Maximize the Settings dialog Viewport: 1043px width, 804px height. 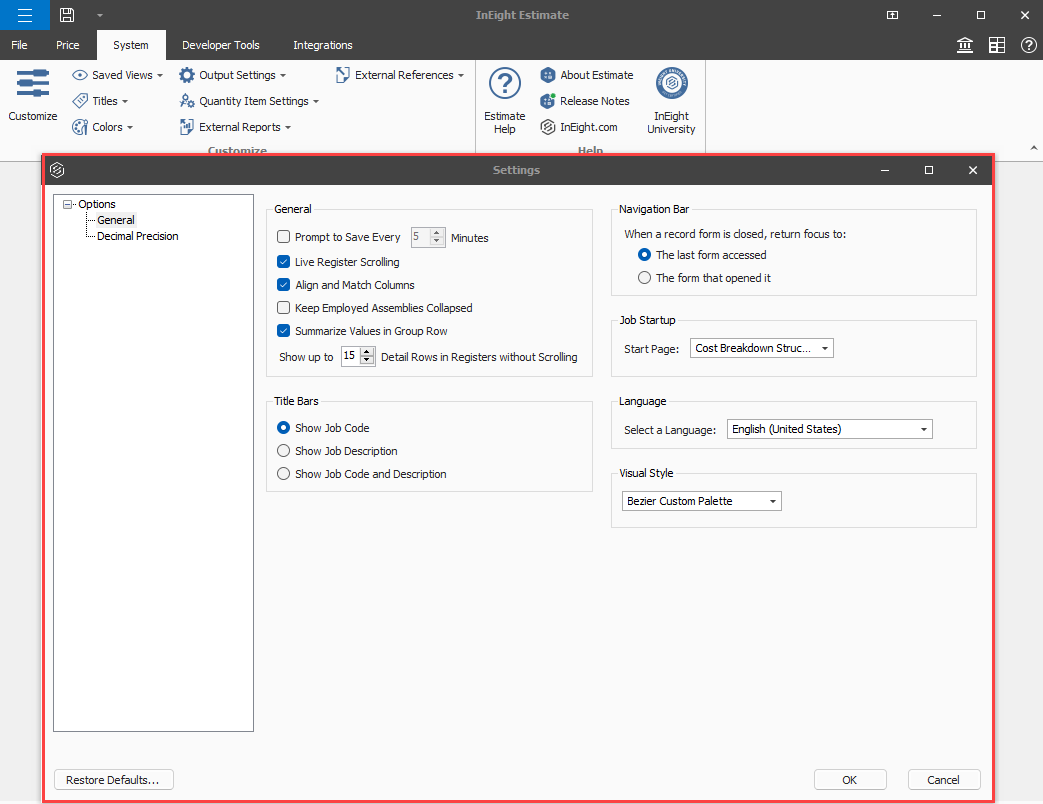coord(929,170)
